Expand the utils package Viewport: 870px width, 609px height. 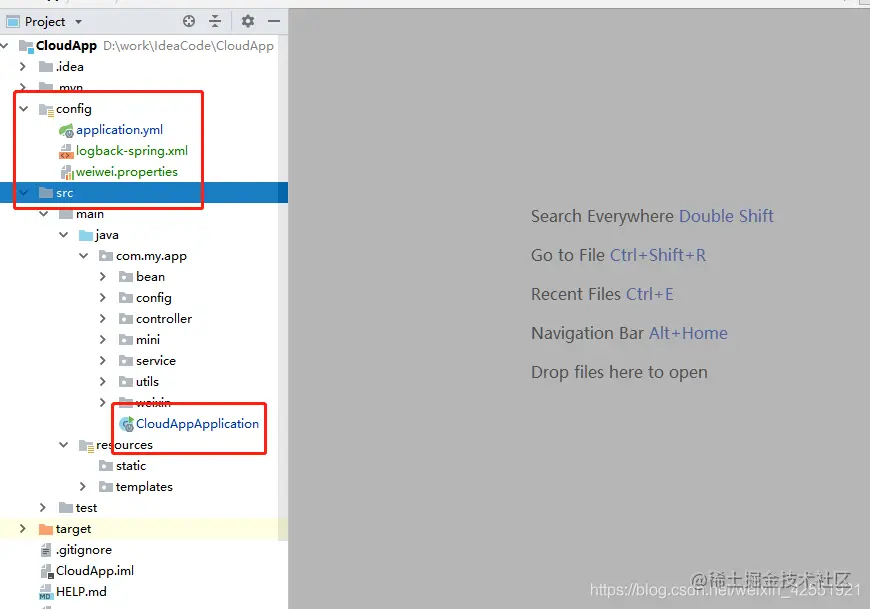pyautogui.click(x=103, y=382)
